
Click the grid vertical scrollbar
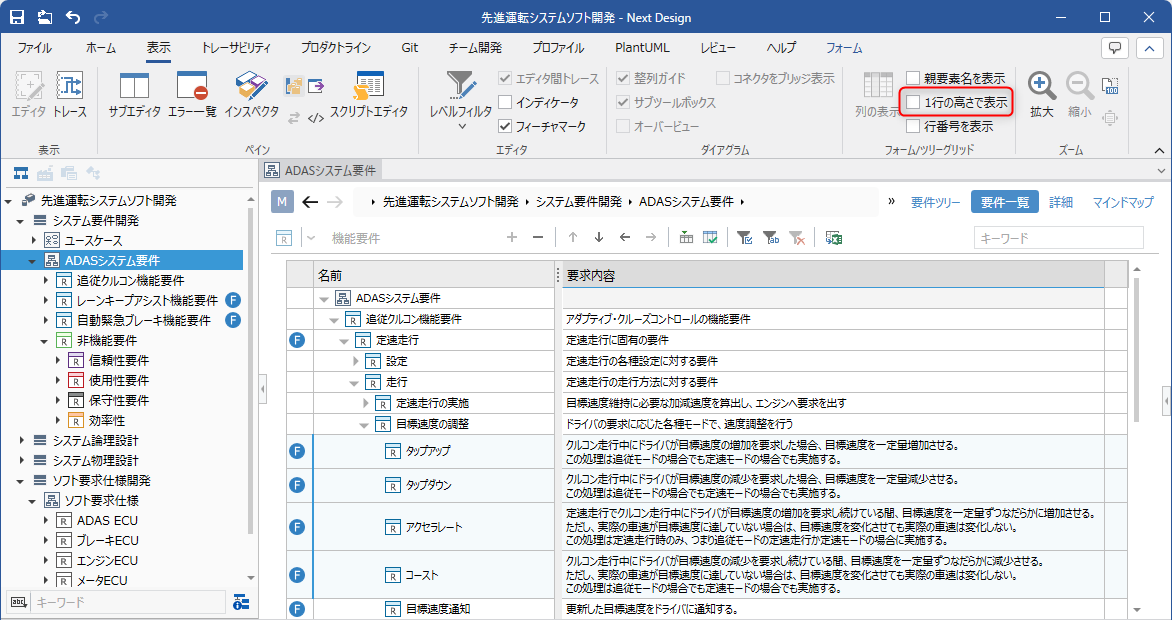point(1137,352)
